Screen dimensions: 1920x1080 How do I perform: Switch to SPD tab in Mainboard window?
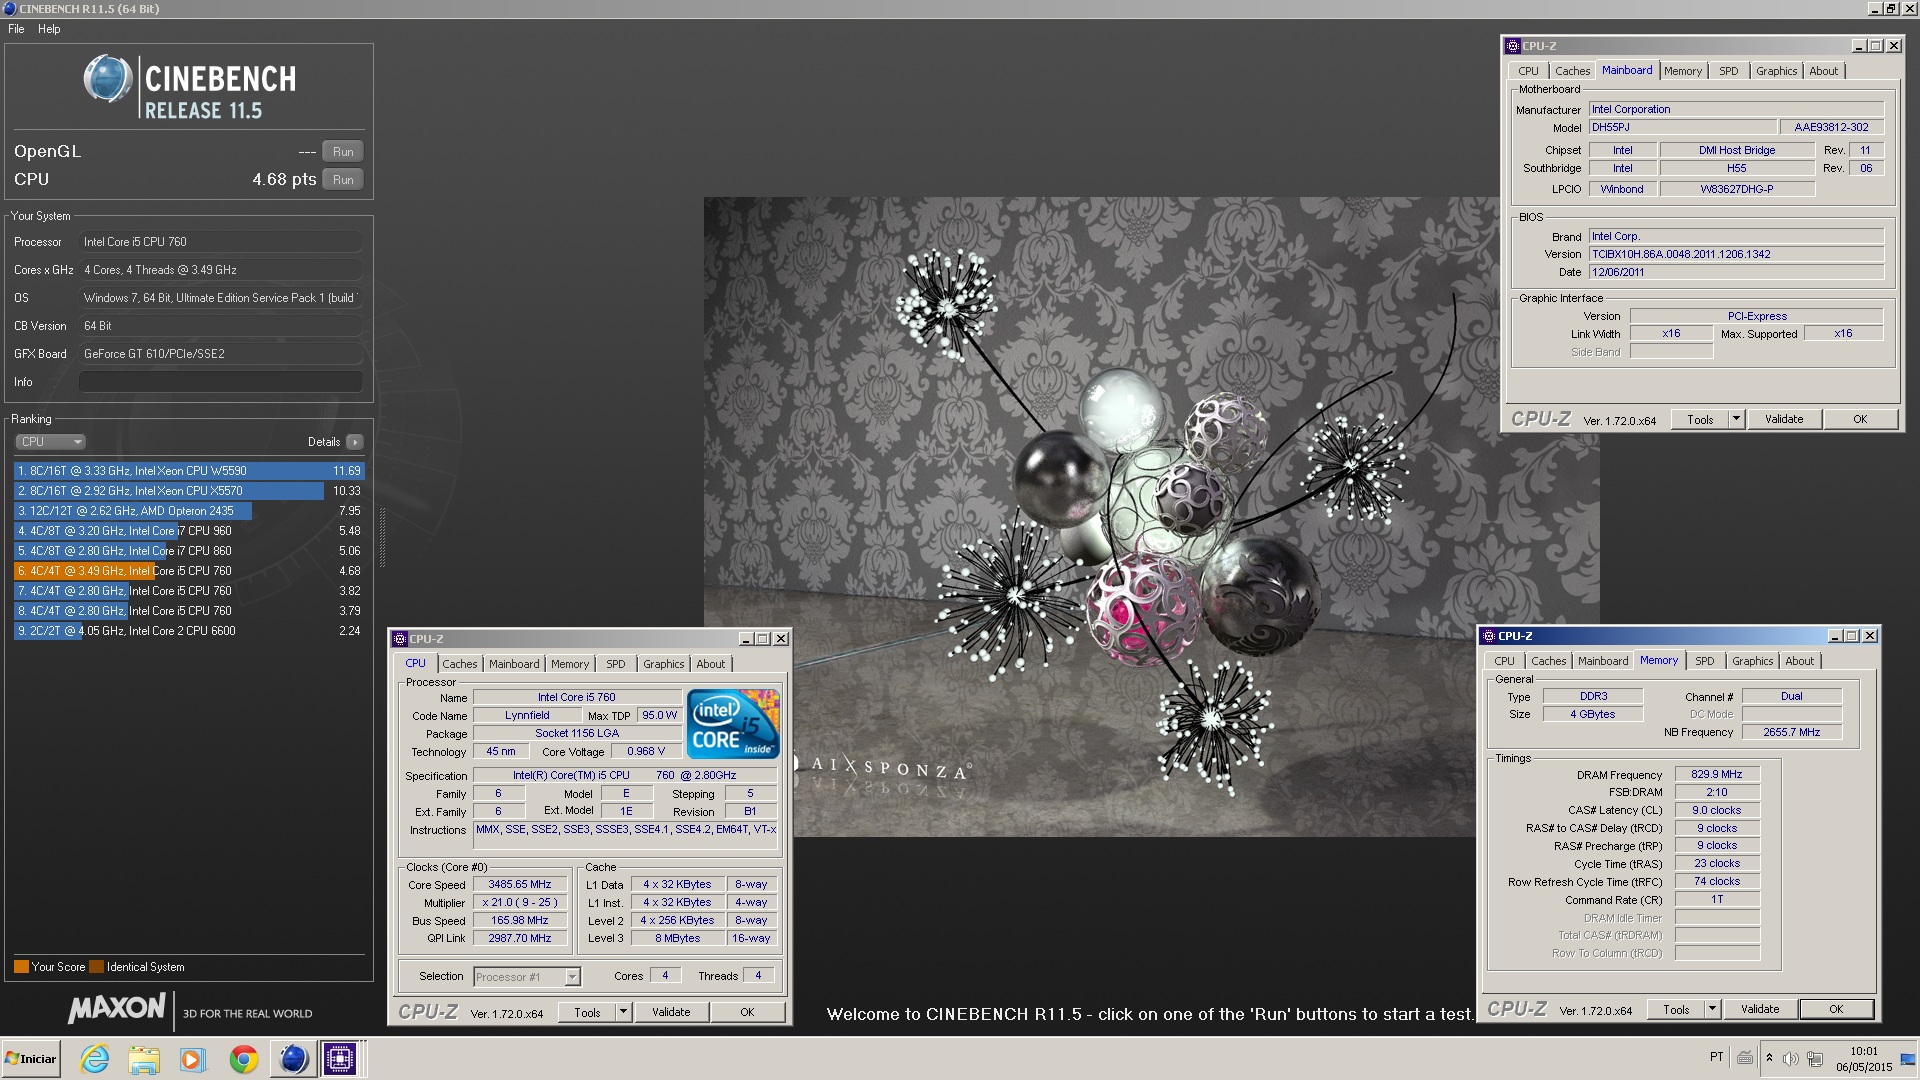[x=1729, y=71]
